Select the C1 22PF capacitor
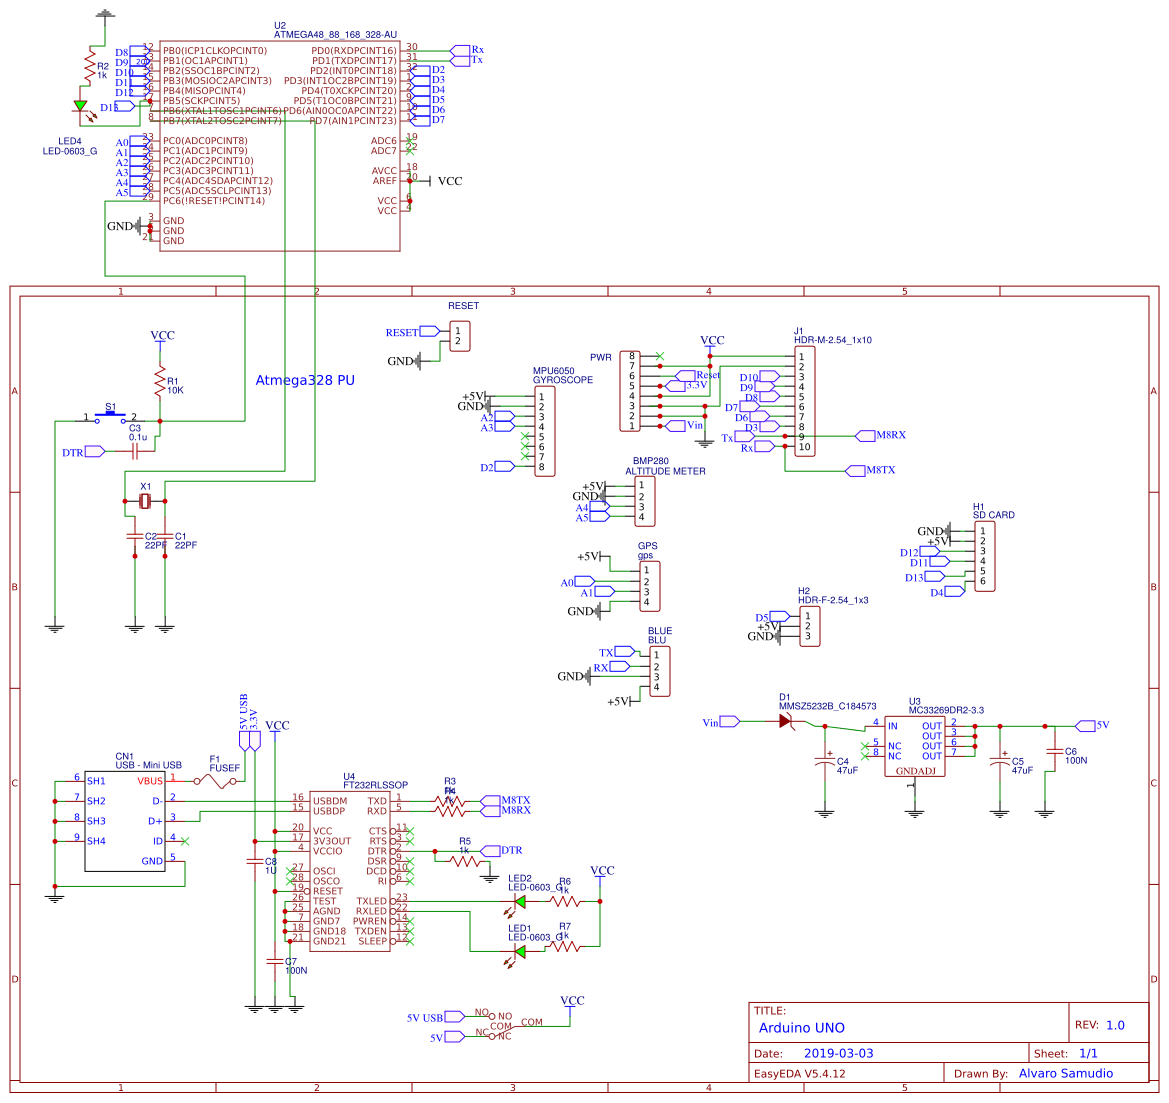1169x1103 pixels. coord(165,536)
